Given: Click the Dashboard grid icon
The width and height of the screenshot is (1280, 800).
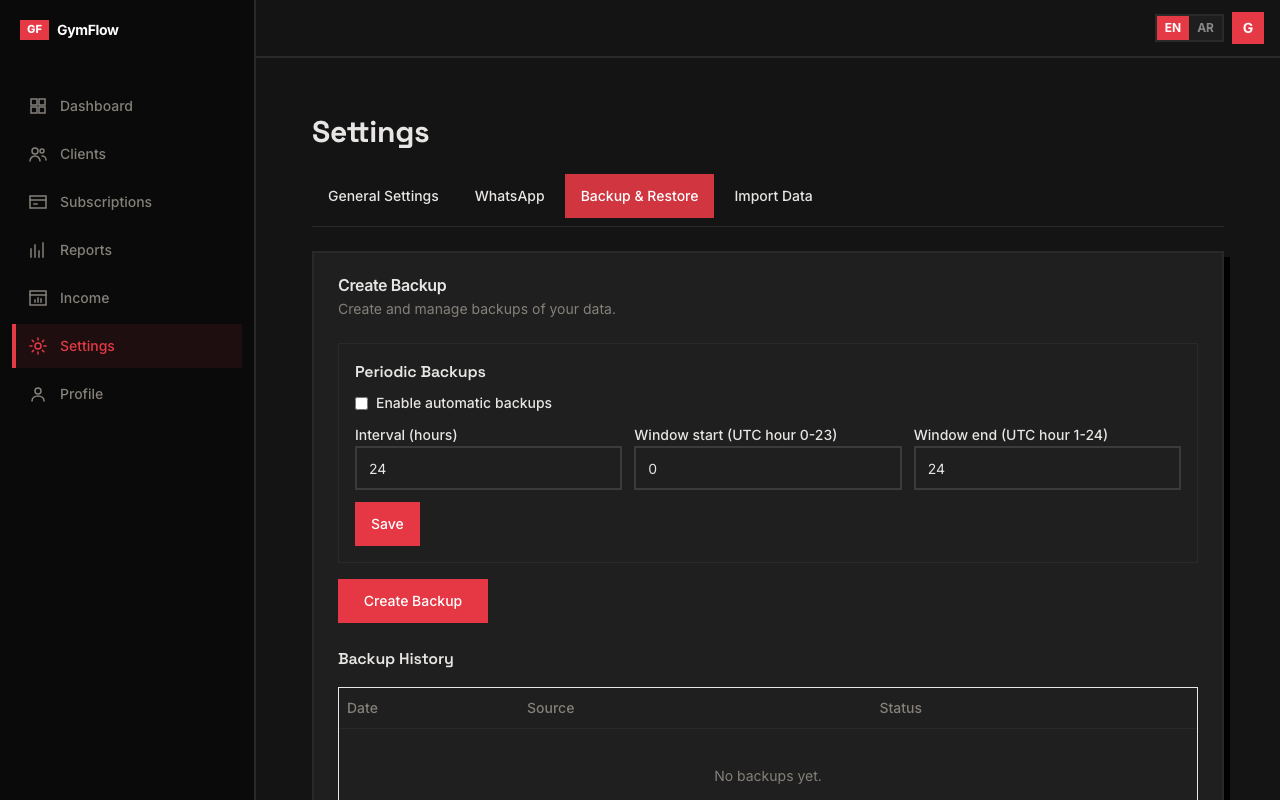Looking at the screenshot, I should [x=38, y=106].
